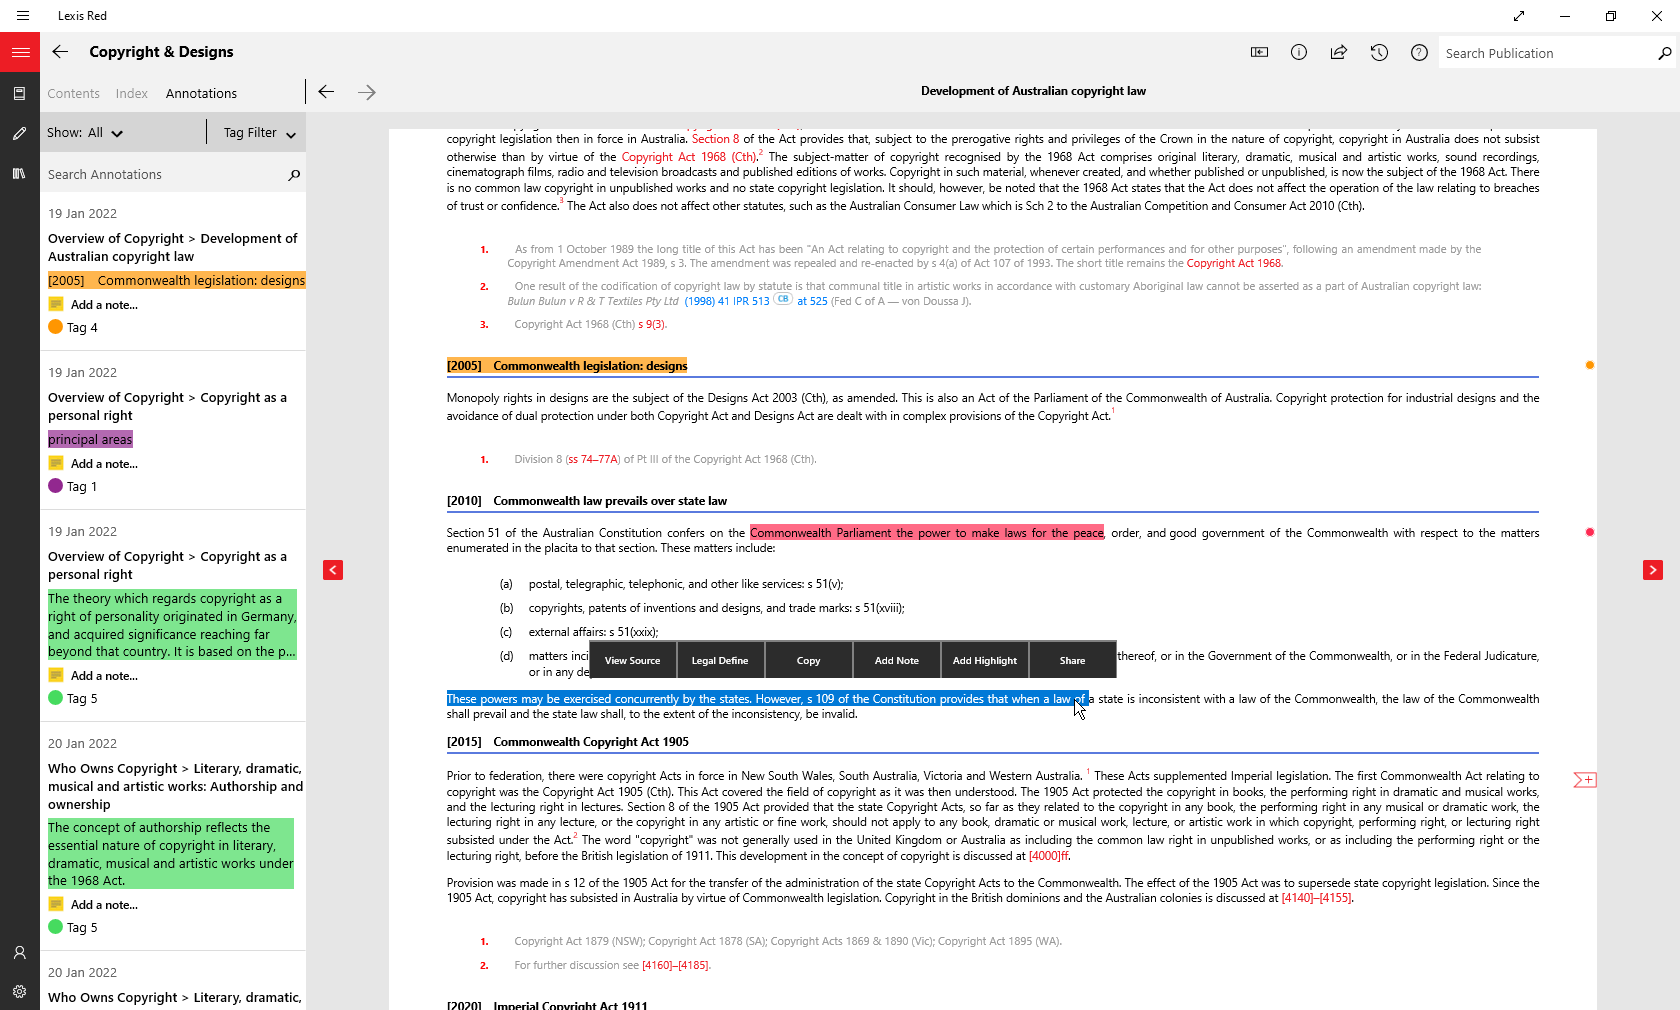Open the red hamburger menu
Viewport: 1680px width, 1010px height.
[x=21, y=52]
